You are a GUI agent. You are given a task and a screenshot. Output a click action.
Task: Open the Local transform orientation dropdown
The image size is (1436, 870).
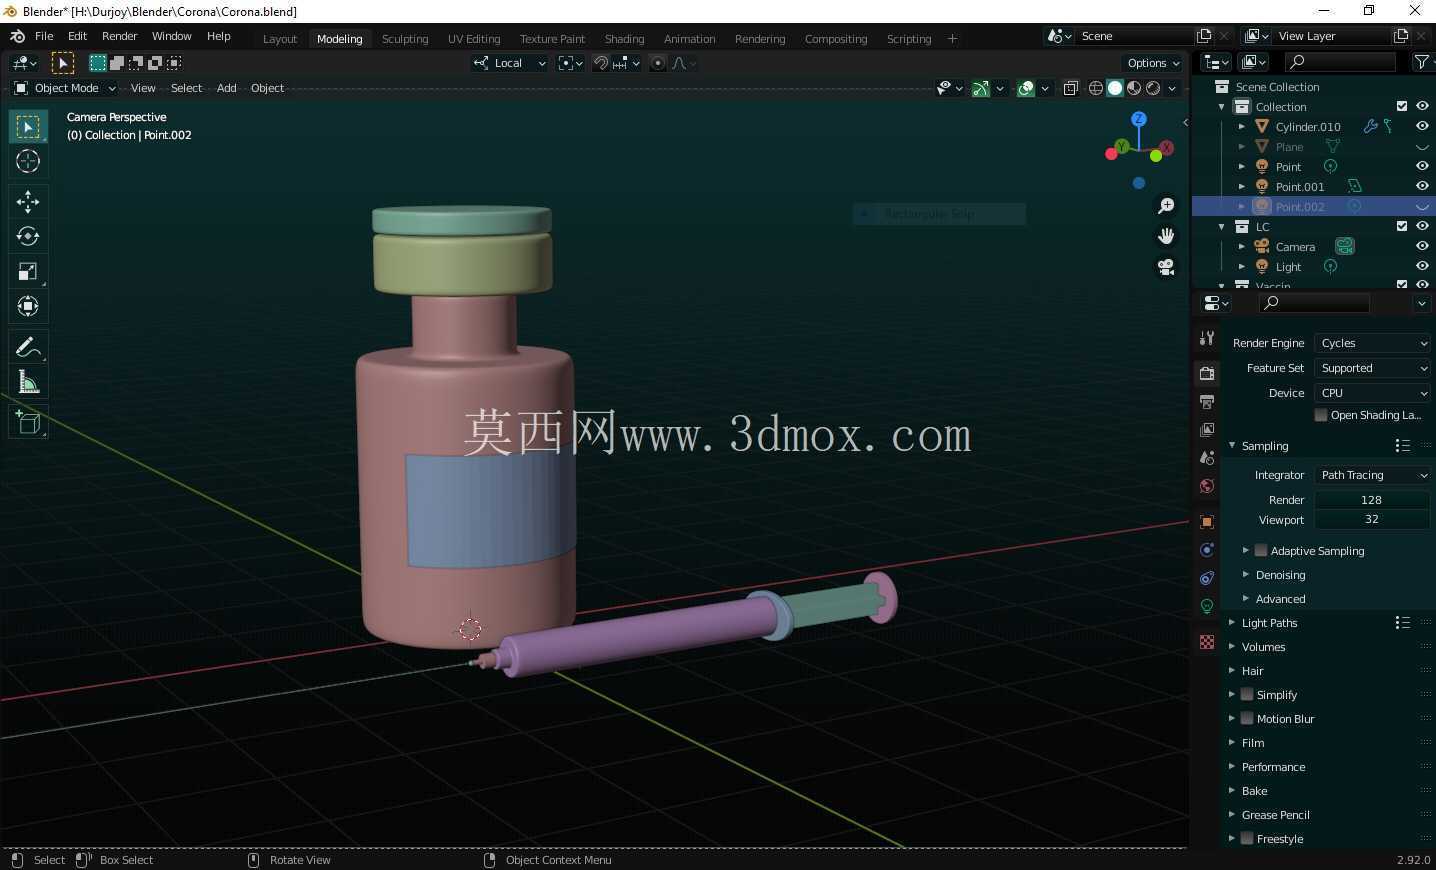(x=510, y=63)
